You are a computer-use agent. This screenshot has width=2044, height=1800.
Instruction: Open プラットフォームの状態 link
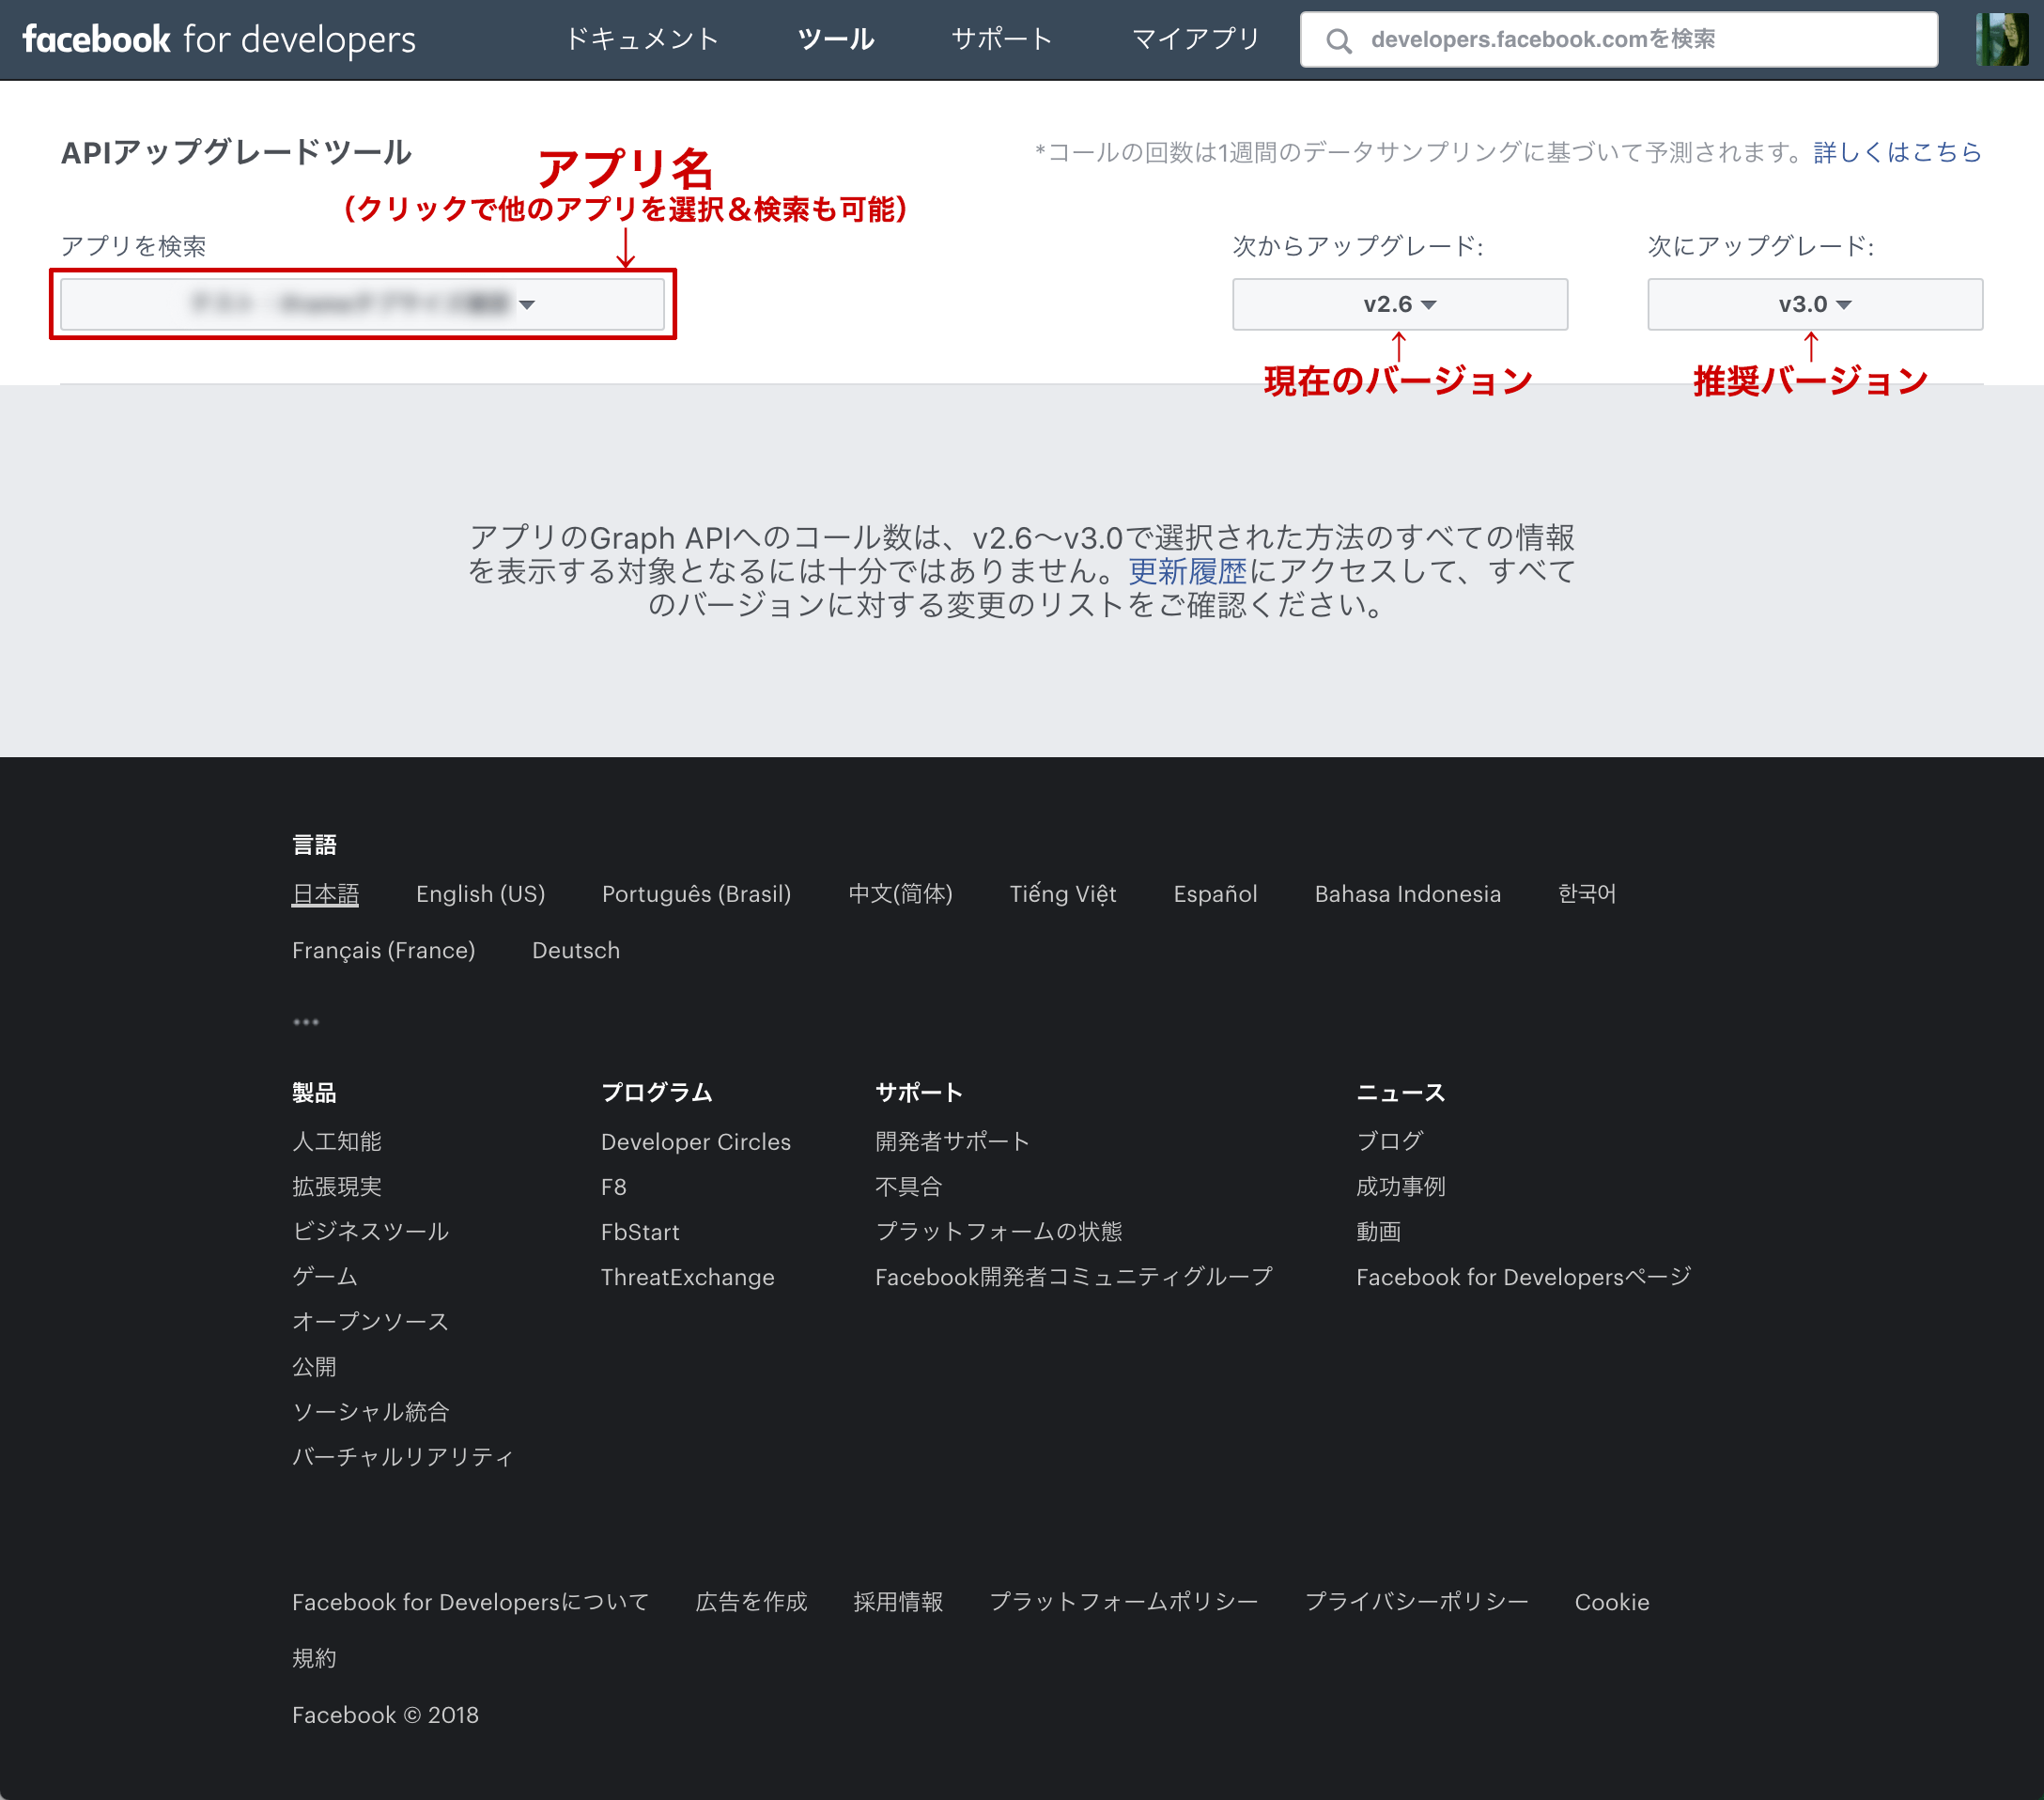coord(998,1231)
